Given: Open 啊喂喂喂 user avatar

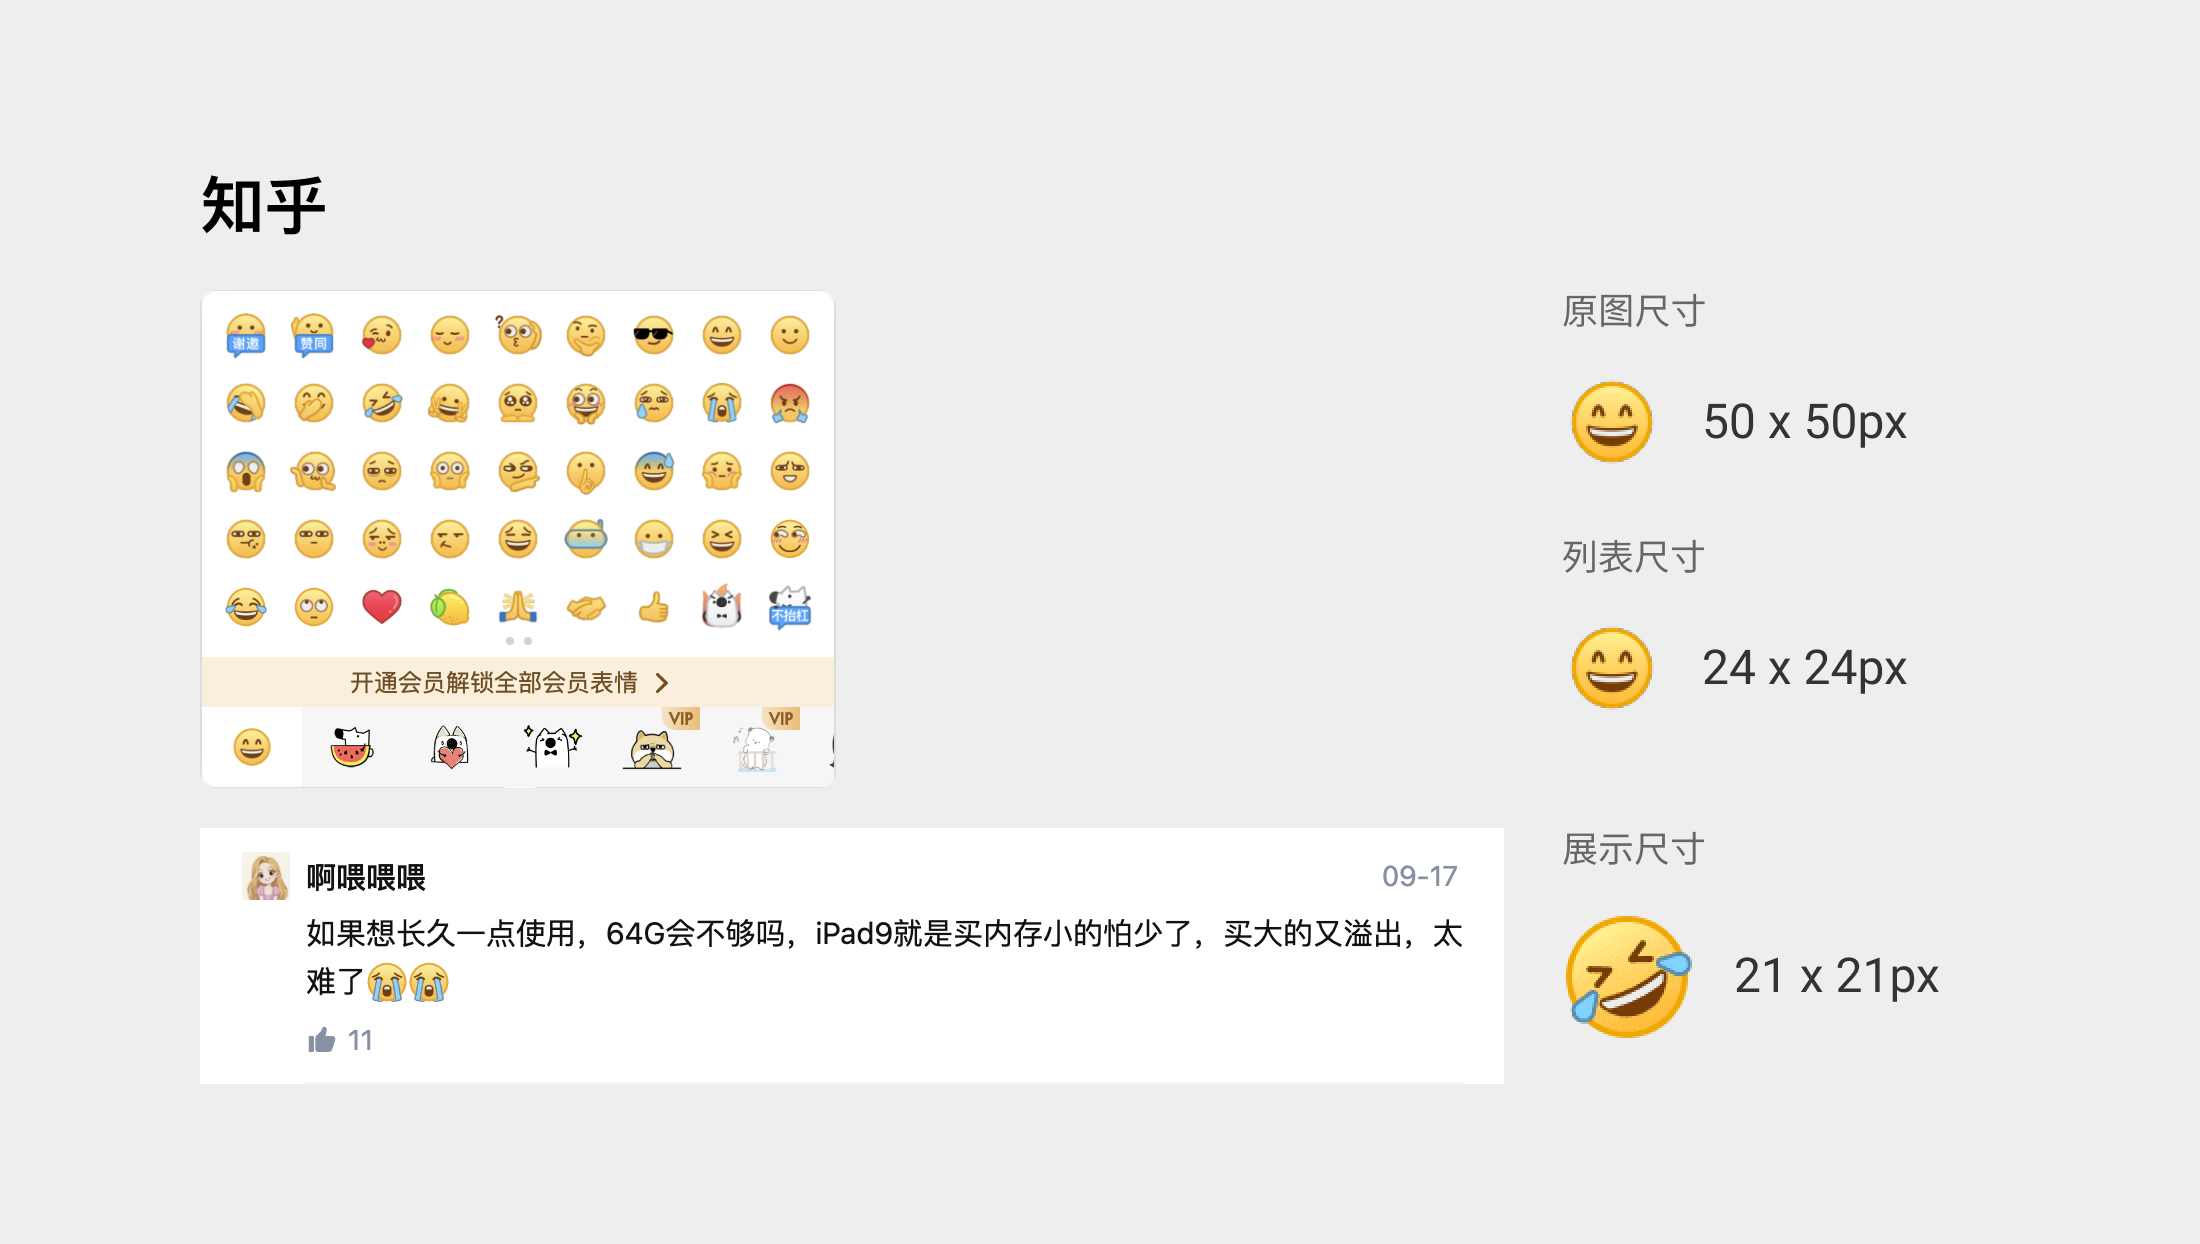Looking at the screenshot, I should (x=266, y=876).
